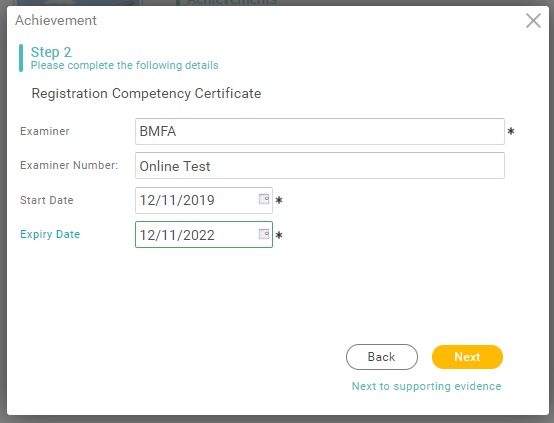The height and width of the screenshot is (423, 554).
Task: Click the Registration Competency Certificate heading
Action: [x=146, y=93]
